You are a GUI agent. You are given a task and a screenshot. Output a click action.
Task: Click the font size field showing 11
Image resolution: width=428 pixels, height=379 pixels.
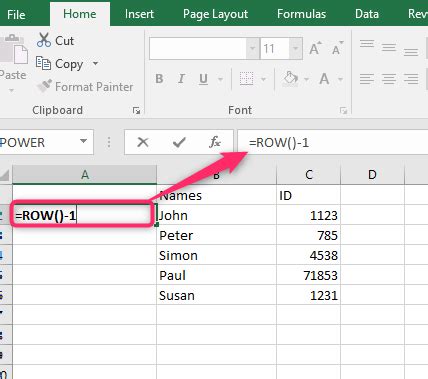click(274, 49)
